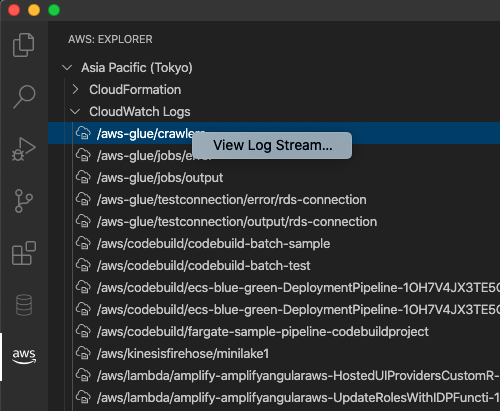Click icon beside UpdateRolesWithIDPFuncti lambda log group
The width and height of the screenshot is (500, 411).
(83, 397)
